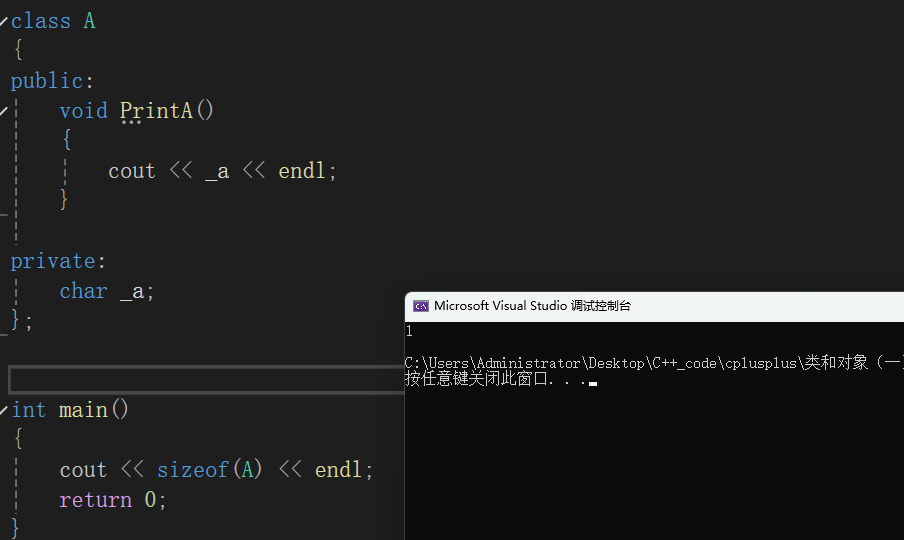Collapse the class A code block

point(3,22)
